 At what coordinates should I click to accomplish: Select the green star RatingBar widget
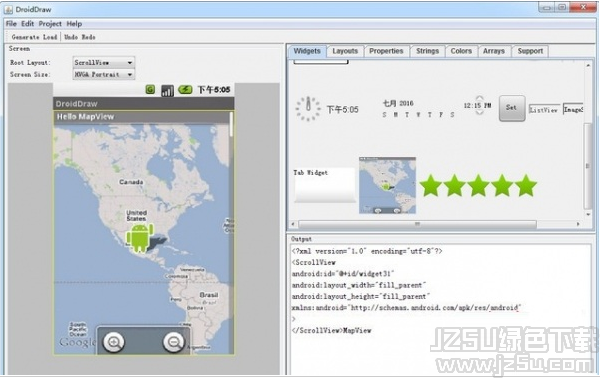478,186
